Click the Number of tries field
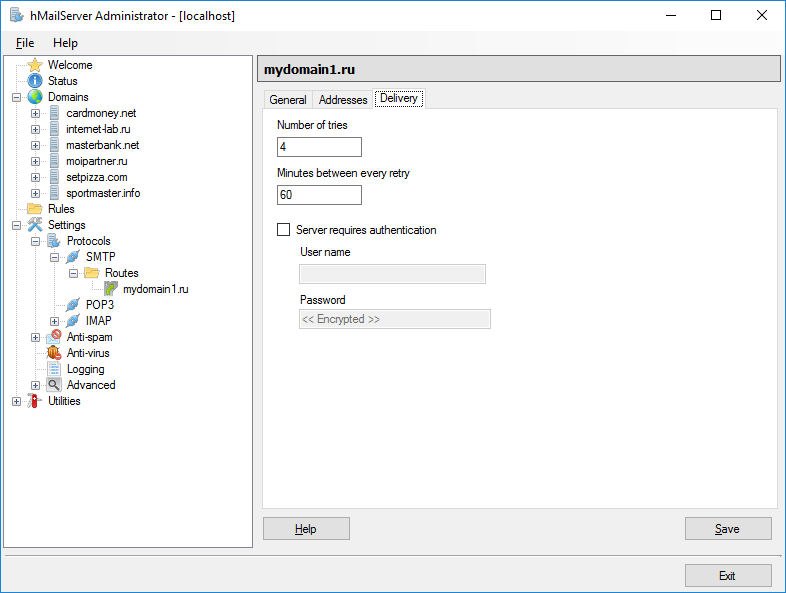The height and width of the screenshot is (593, 786). click(x=319, y=147)
